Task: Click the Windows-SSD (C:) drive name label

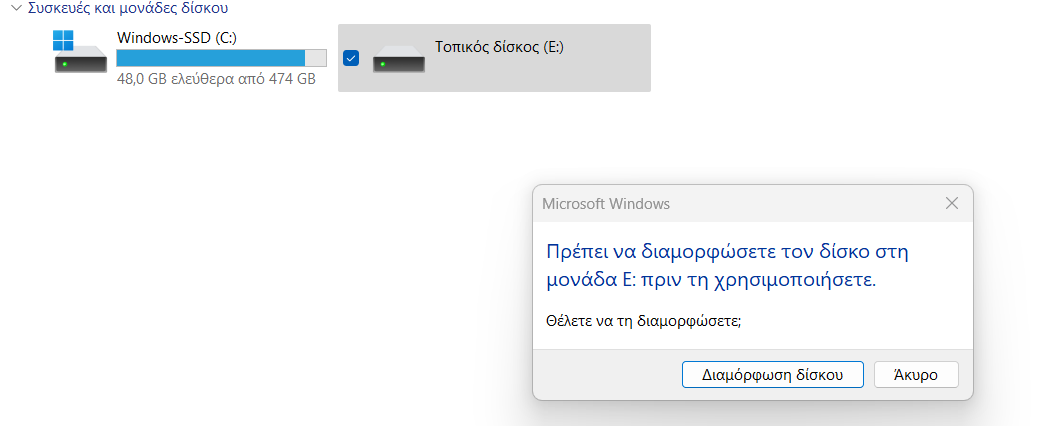Action: pos(177,38)
